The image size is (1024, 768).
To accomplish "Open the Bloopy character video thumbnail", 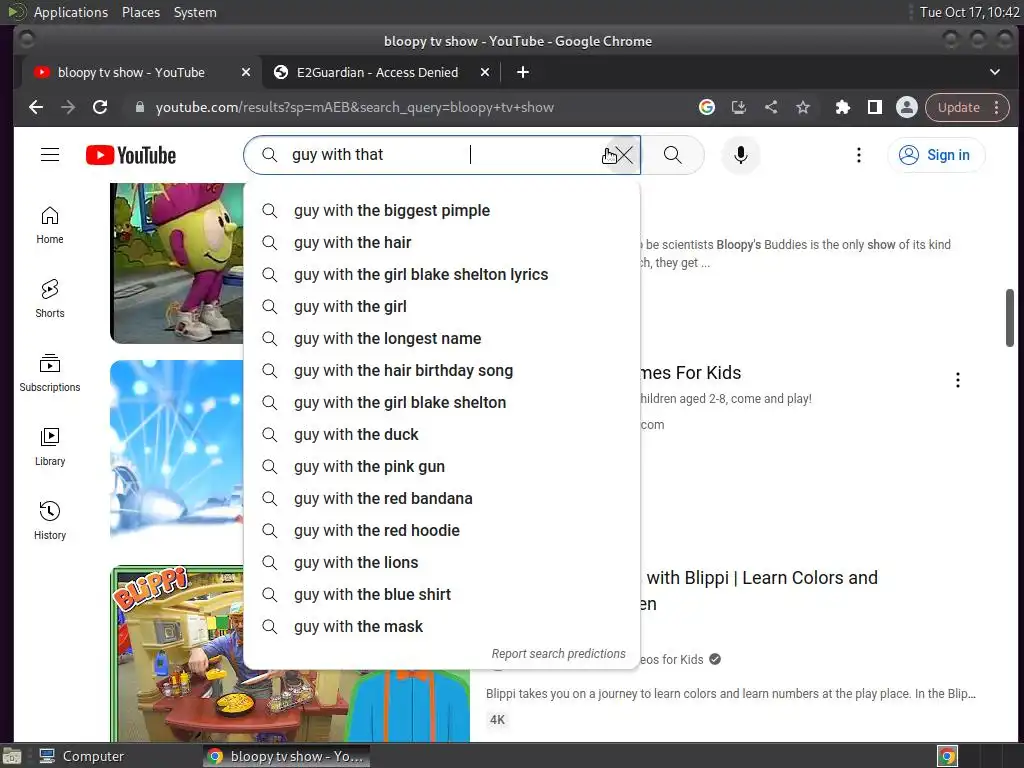I will [176, 263].
